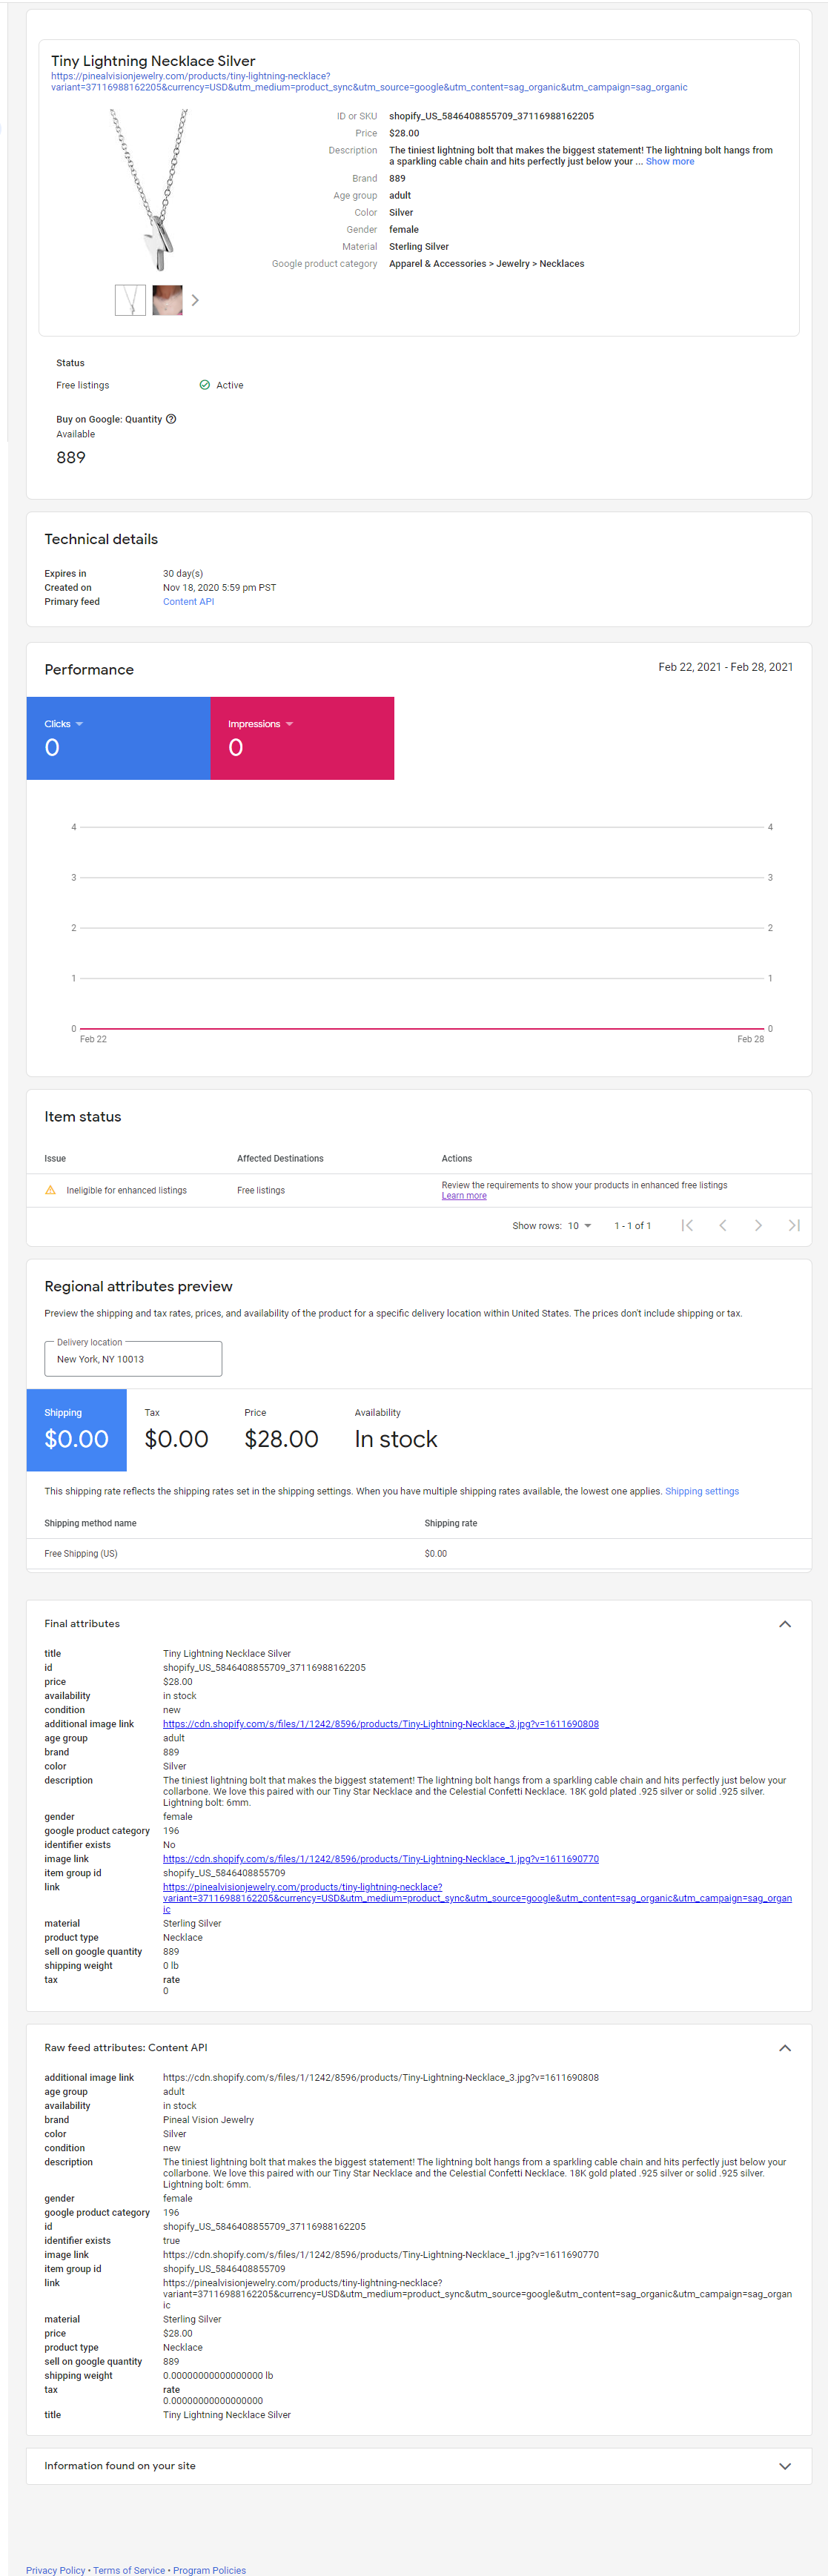Select the Tax tab in regional preview

[176, 1430]
